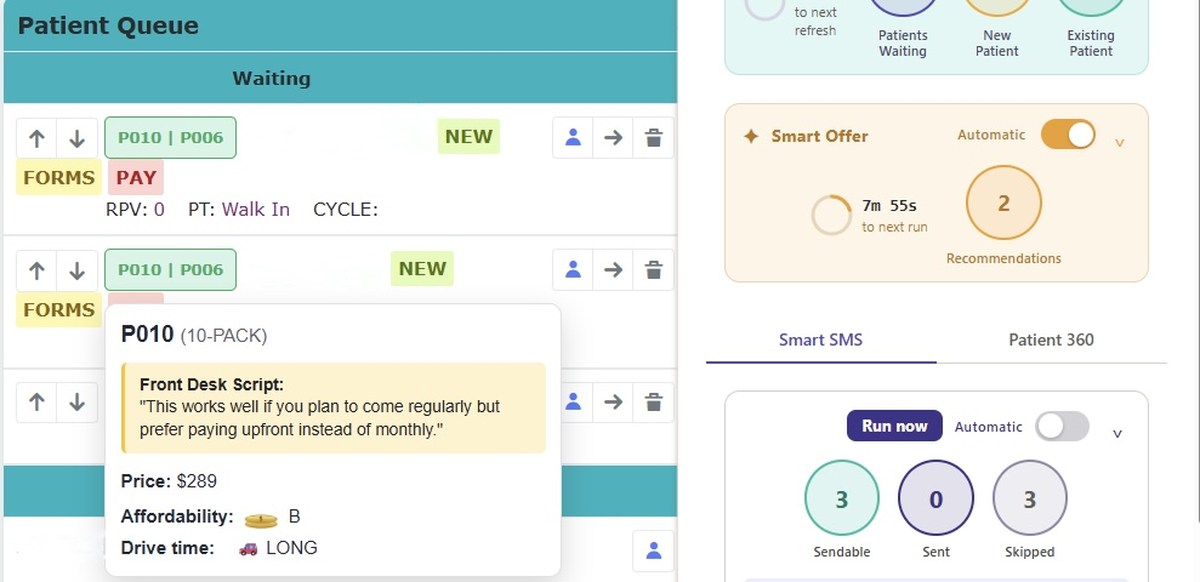
Task: Advance Walk In patient with arrow icon
Action: pyautogui.click(x=613, y=138)
